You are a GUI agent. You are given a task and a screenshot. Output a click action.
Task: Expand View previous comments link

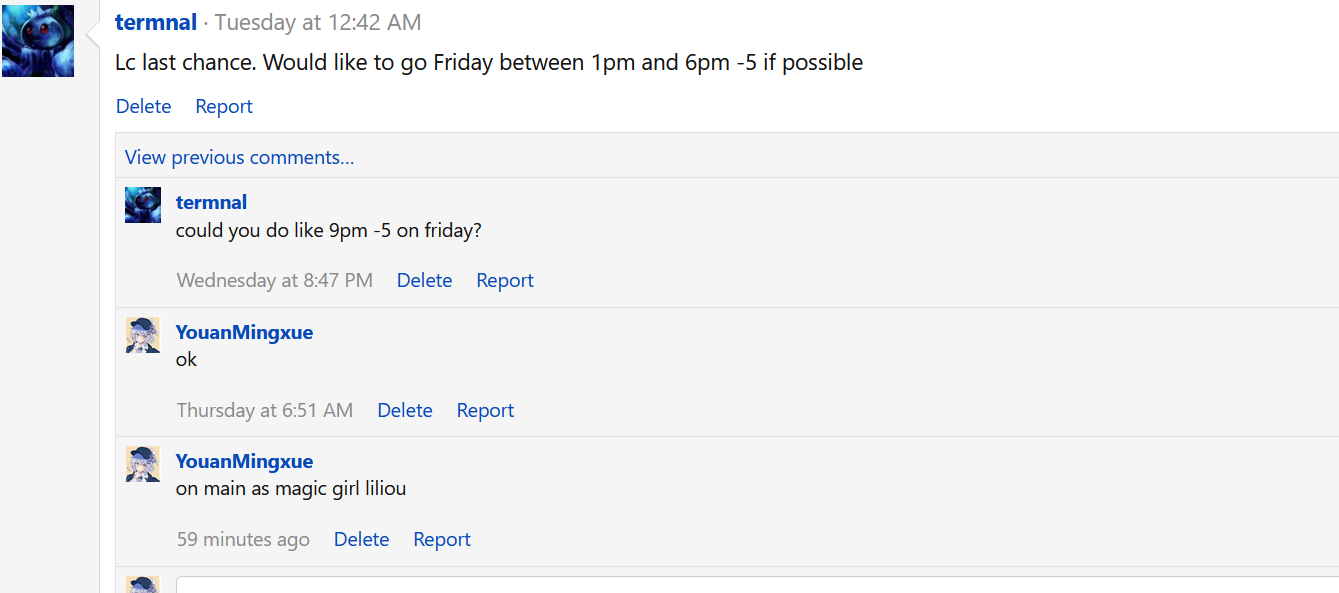[239, 157]
